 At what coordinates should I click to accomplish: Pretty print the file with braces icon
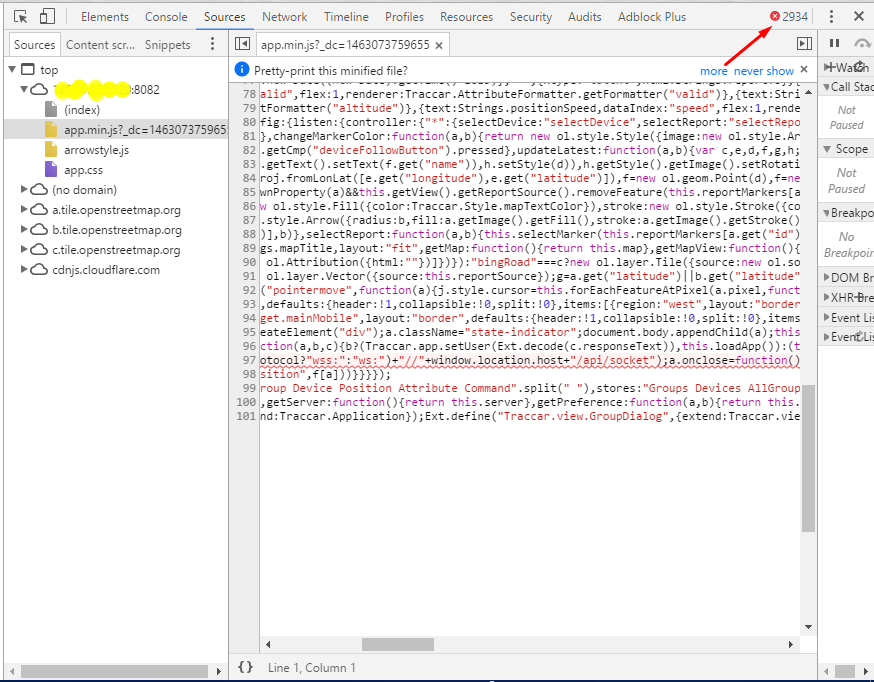tap(245, 667)
